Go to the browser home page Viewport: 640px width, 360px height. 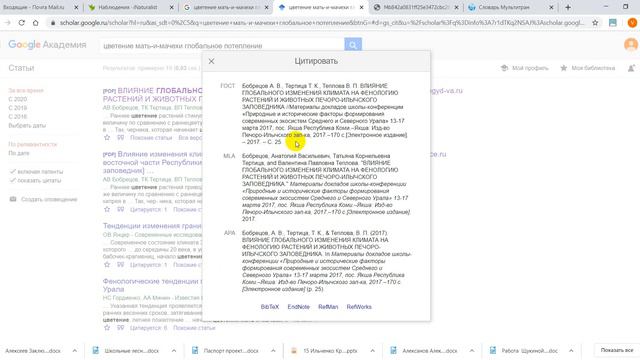pyautogui.click(x=36, y=23)
